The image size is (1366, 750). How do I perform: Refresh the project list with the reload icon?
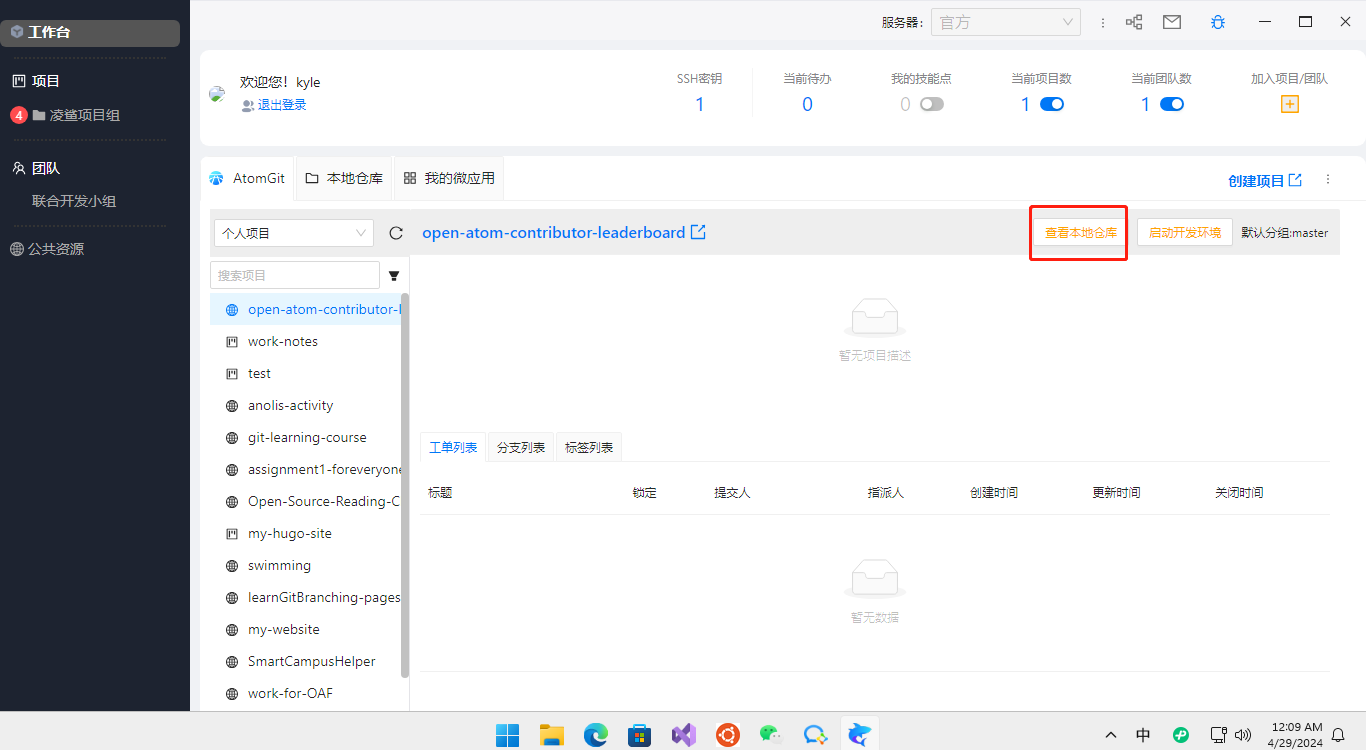(396, 233)
